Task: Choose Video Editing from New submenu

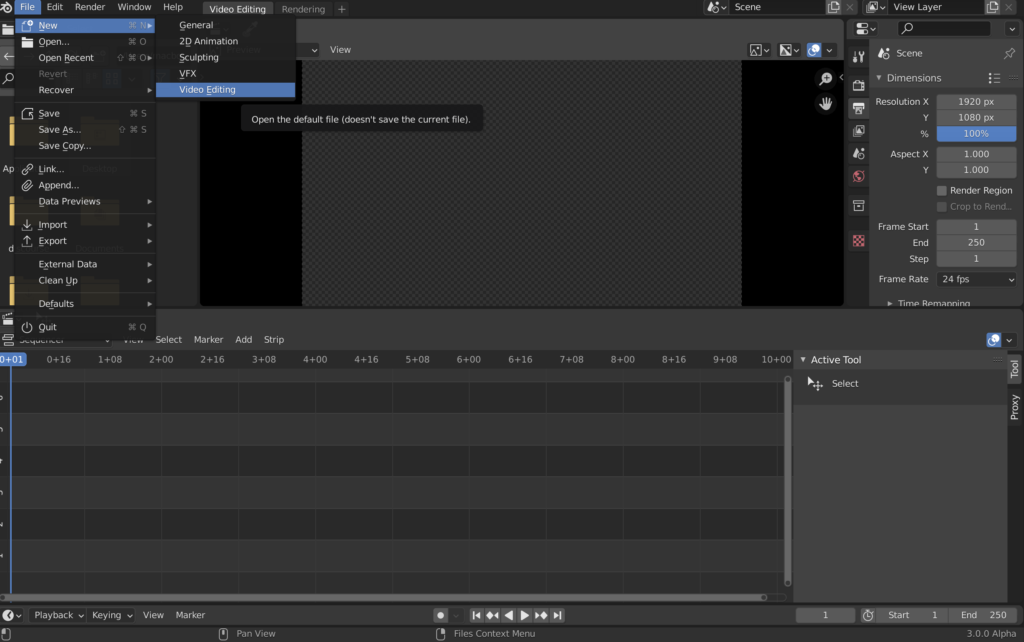Action: click(225, 89)
